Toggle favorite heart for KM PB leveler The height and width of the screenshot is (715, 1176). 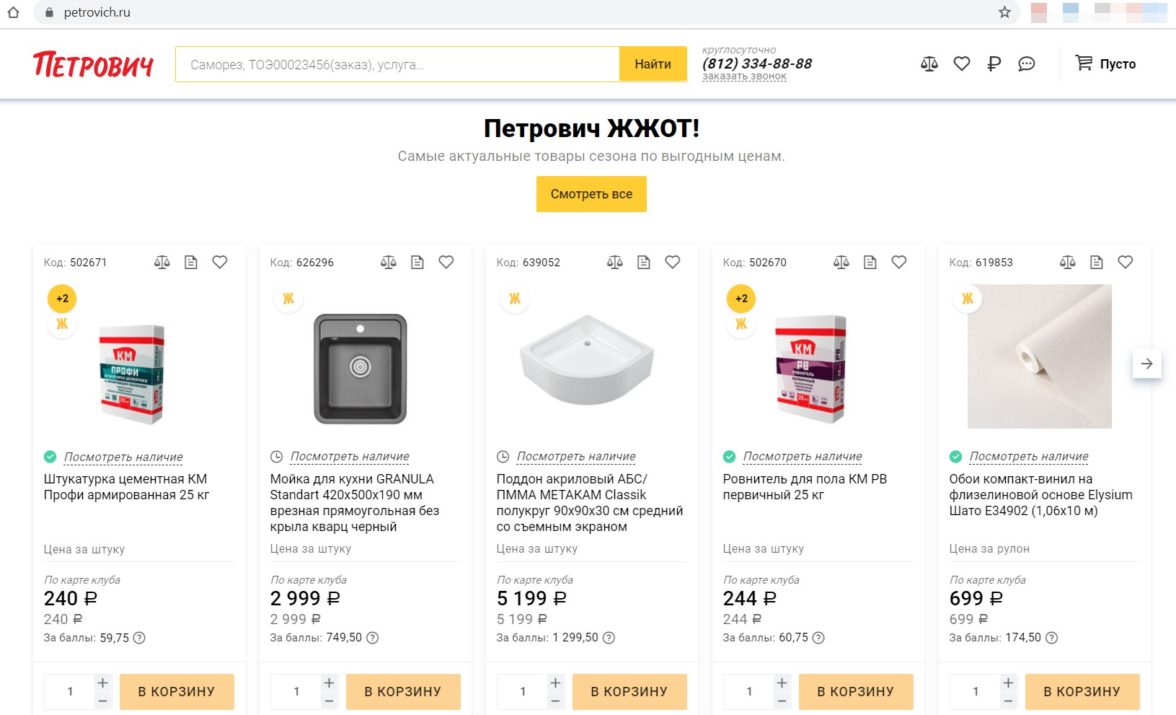(x=899, y=262)
